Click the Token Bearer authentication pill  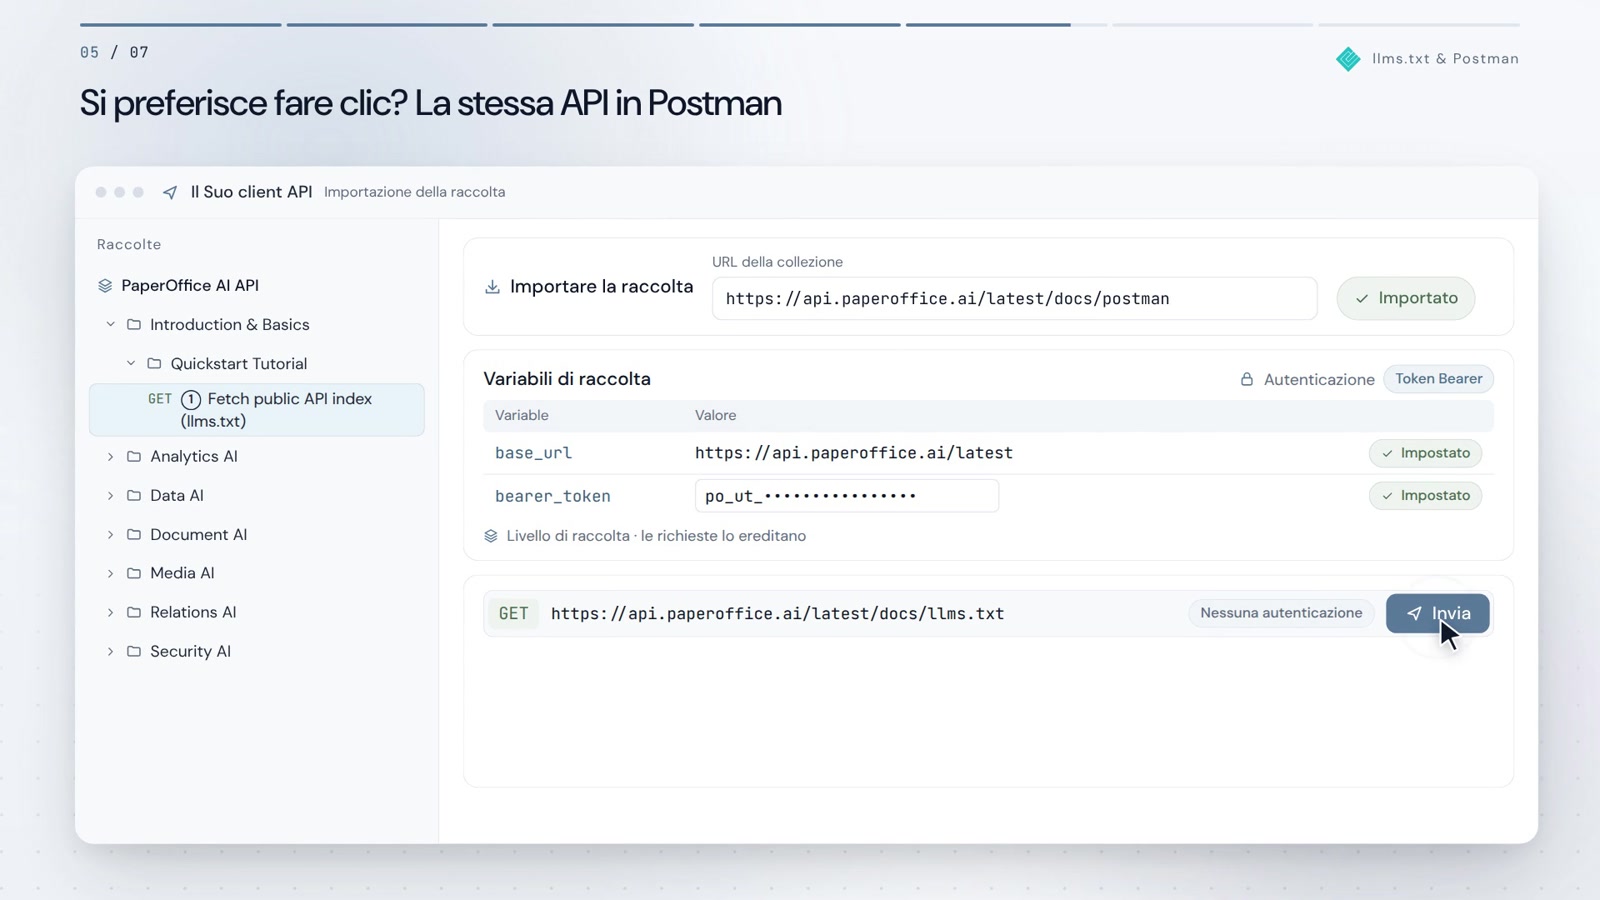[1438, 379]
